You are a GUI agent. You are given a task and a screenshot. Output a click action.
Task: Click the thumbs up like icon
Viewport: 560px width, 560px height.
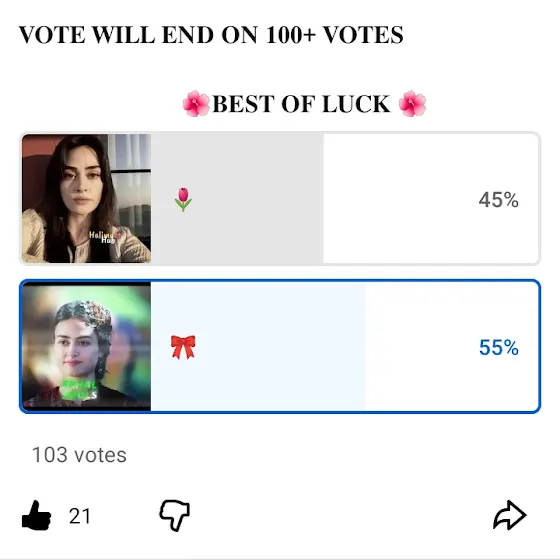(x=36, y=515)
